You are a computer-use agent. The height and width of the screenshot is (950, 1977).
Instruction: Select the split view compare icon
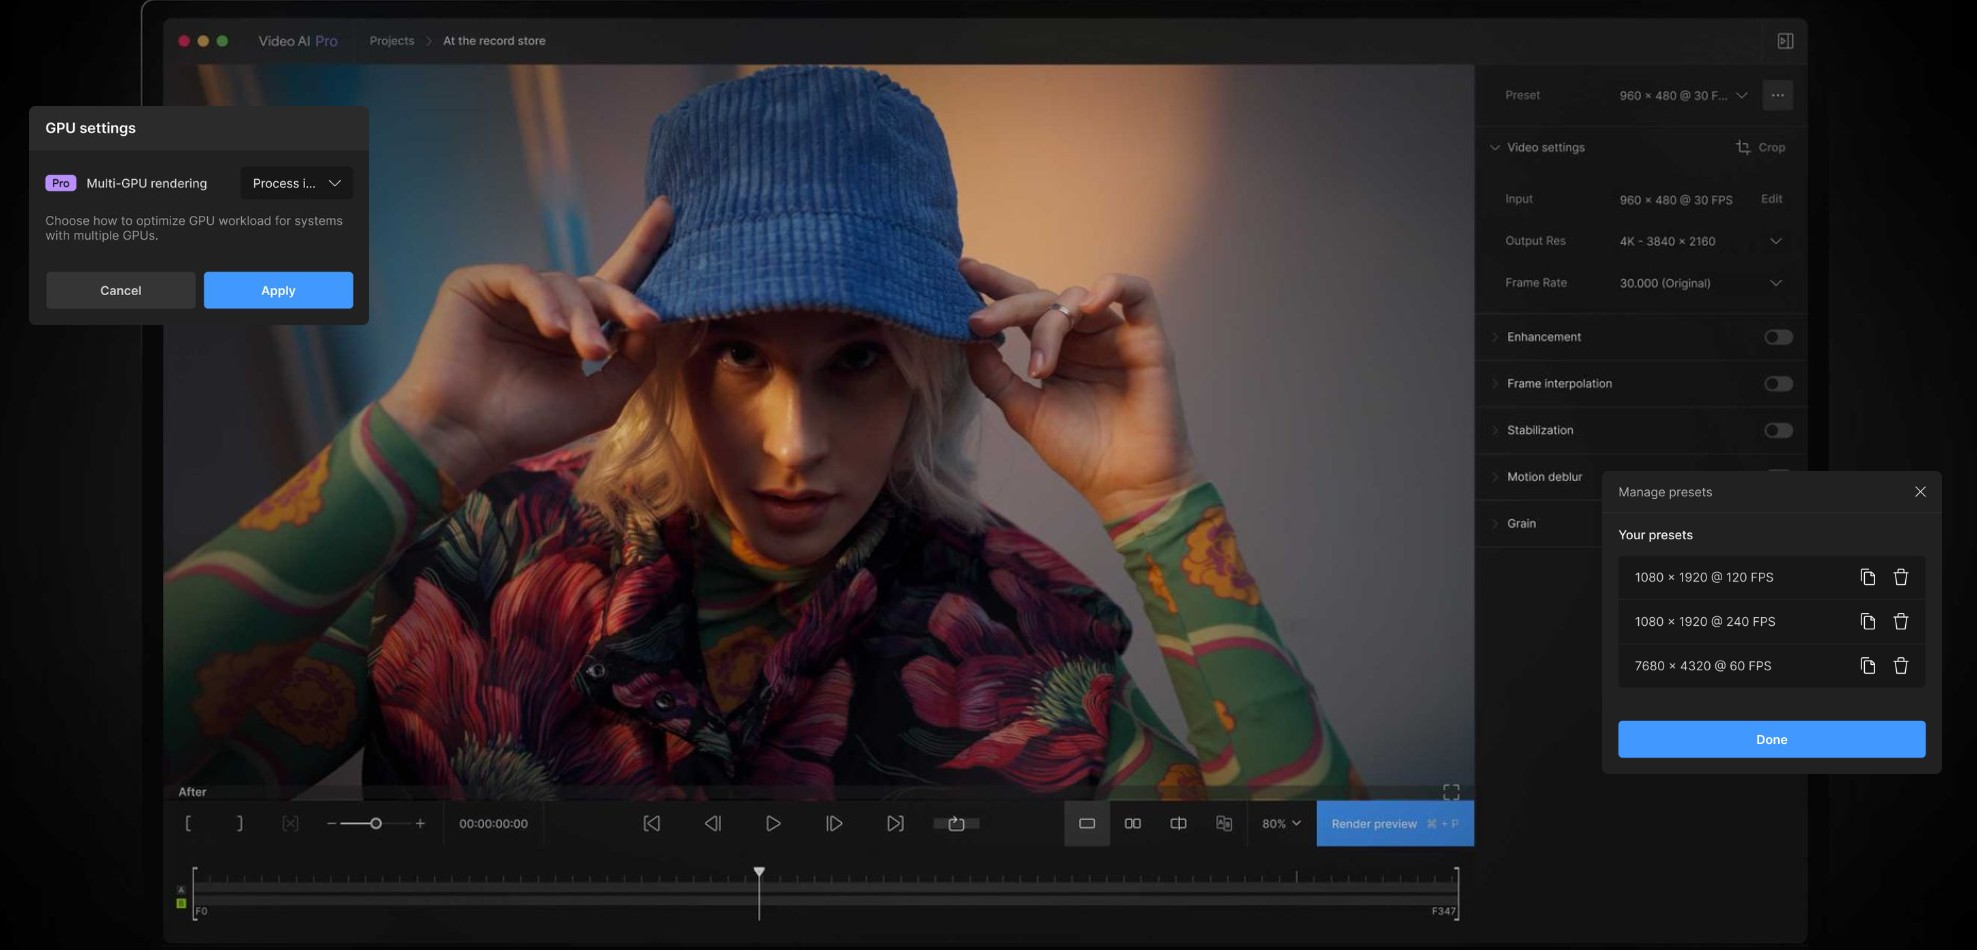1178,823
